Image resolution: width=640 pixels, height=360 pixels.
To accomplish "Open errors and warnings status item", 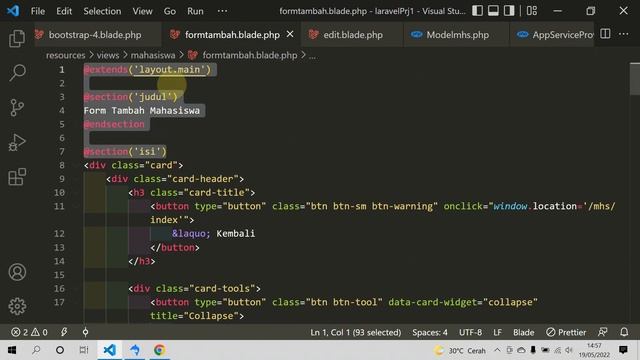I will point(29,332).
